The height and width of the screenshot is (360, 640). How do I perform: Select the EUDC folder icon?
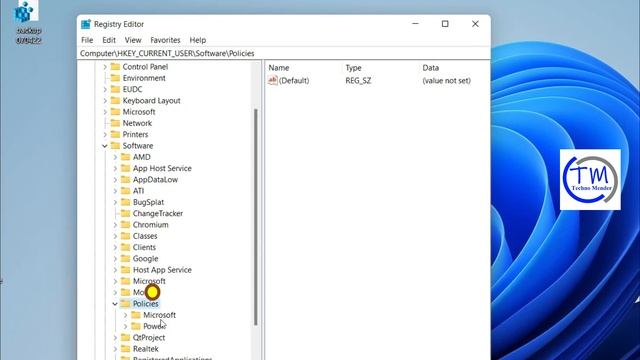pyautogui.click(x=116, y=89)
